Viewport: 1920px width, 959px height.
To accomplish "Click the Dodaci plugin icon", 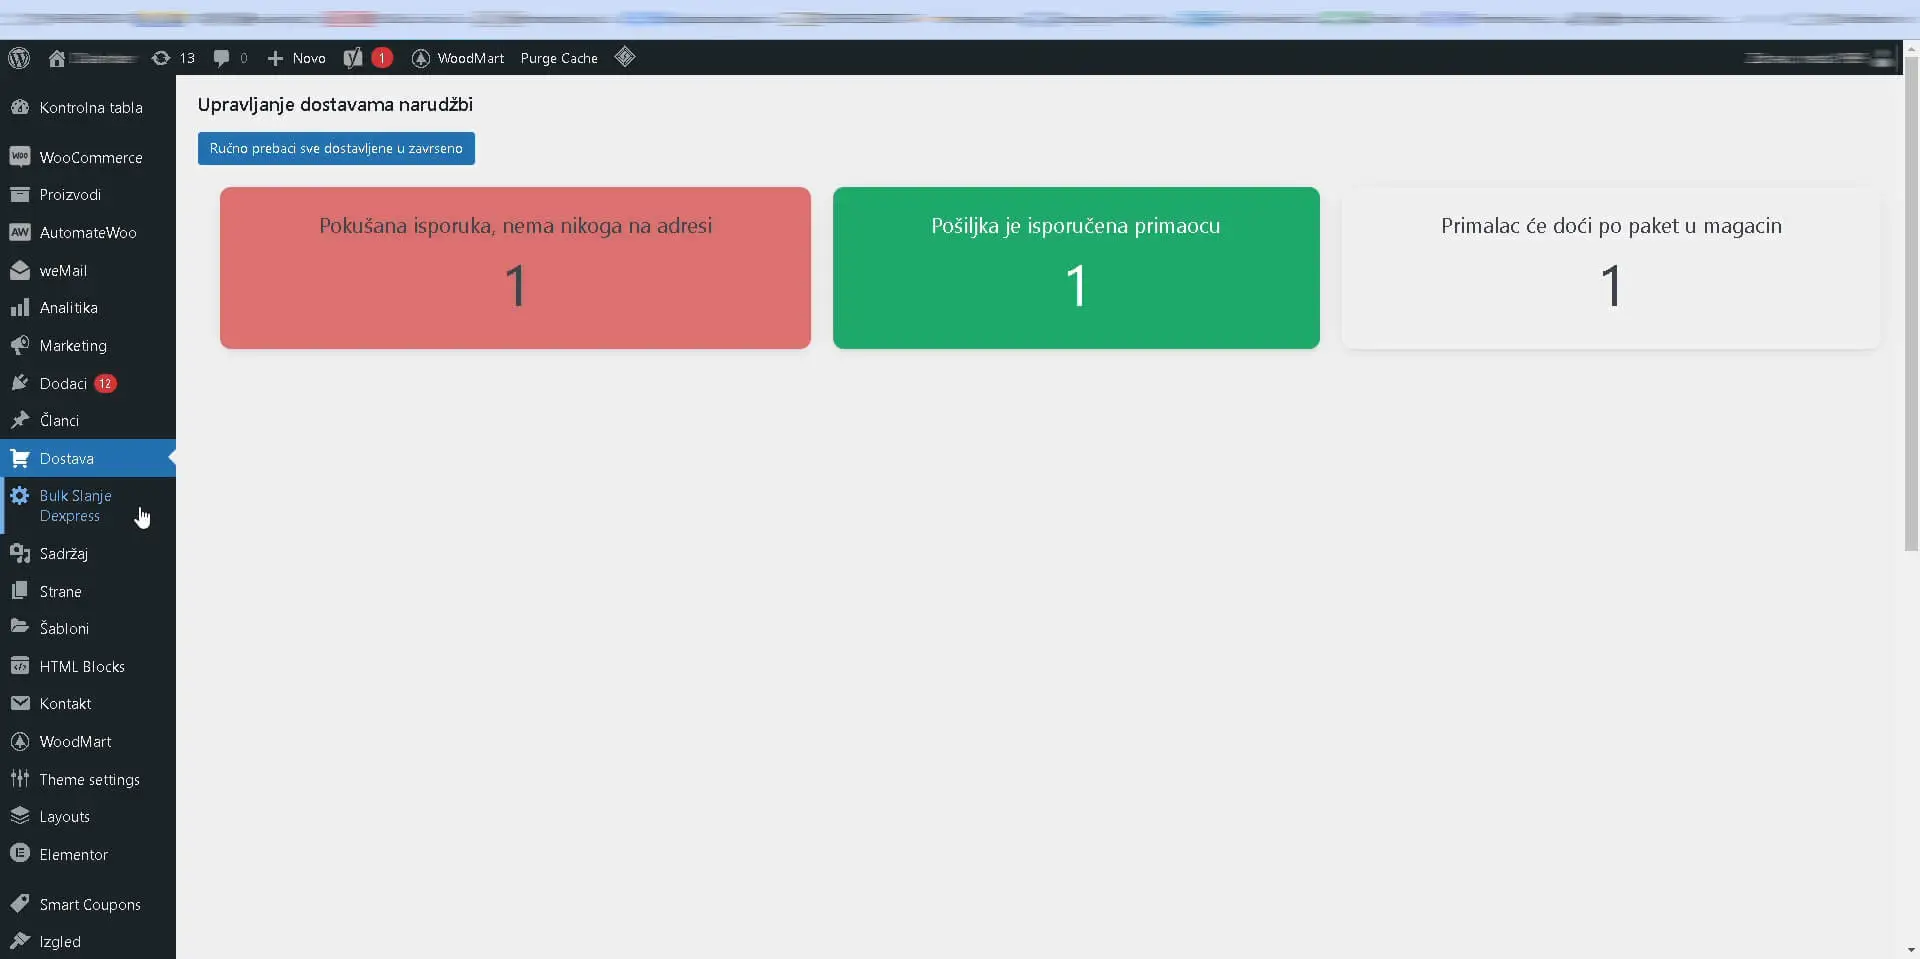I will click(x=20, y=383).
